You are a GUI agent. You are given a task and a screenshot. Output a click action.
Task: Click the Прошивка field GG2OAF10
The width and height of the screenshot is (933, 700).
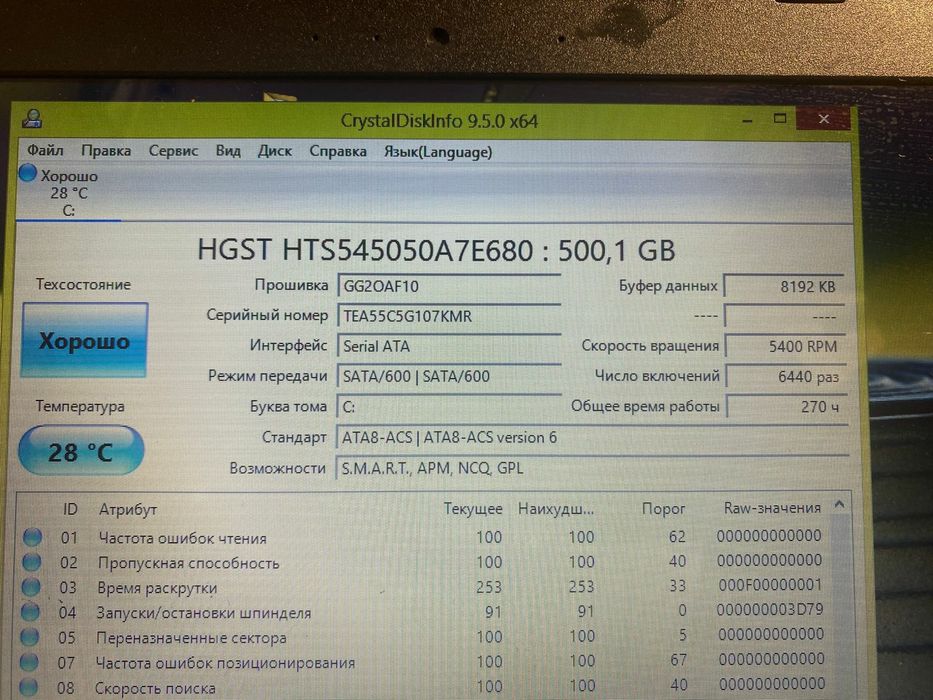point(449,286)
